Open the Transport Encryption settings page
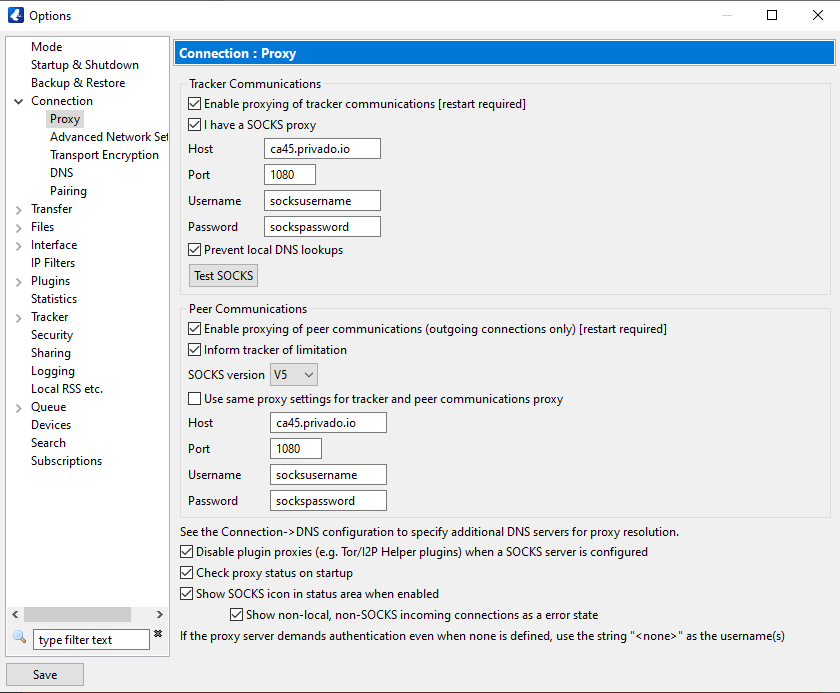This screenshot has width=840, height=693. coord(104,155)
